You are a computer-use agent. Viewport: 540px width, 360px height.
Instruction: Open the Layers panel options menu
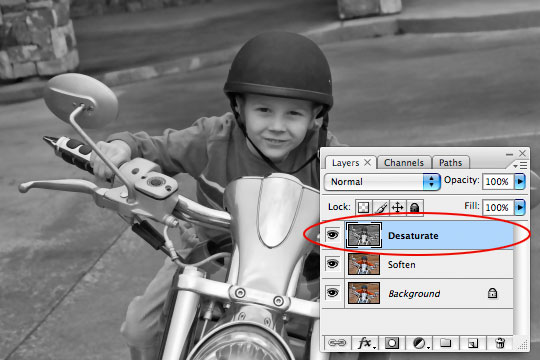(x=520, y=166)
